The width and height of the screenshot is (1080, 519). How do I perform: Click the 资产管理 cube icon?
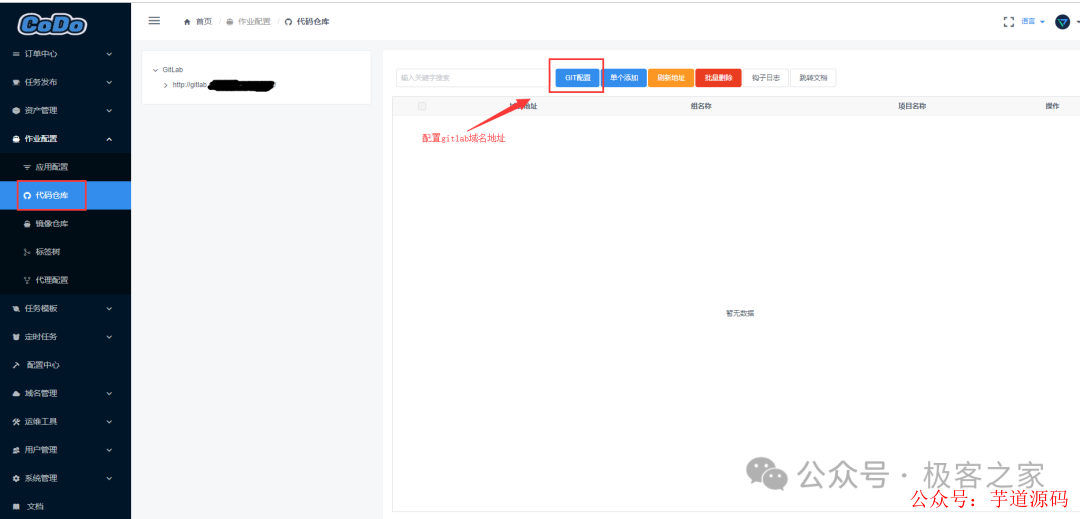coord(17,111)
